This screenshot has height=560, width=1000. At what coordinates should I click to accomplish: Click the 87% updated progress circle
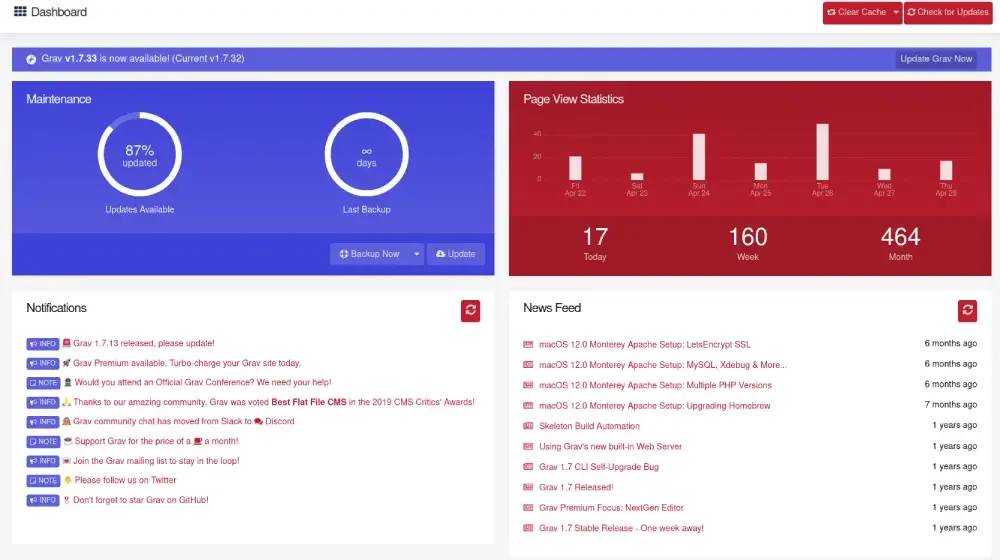coord(140,154)
